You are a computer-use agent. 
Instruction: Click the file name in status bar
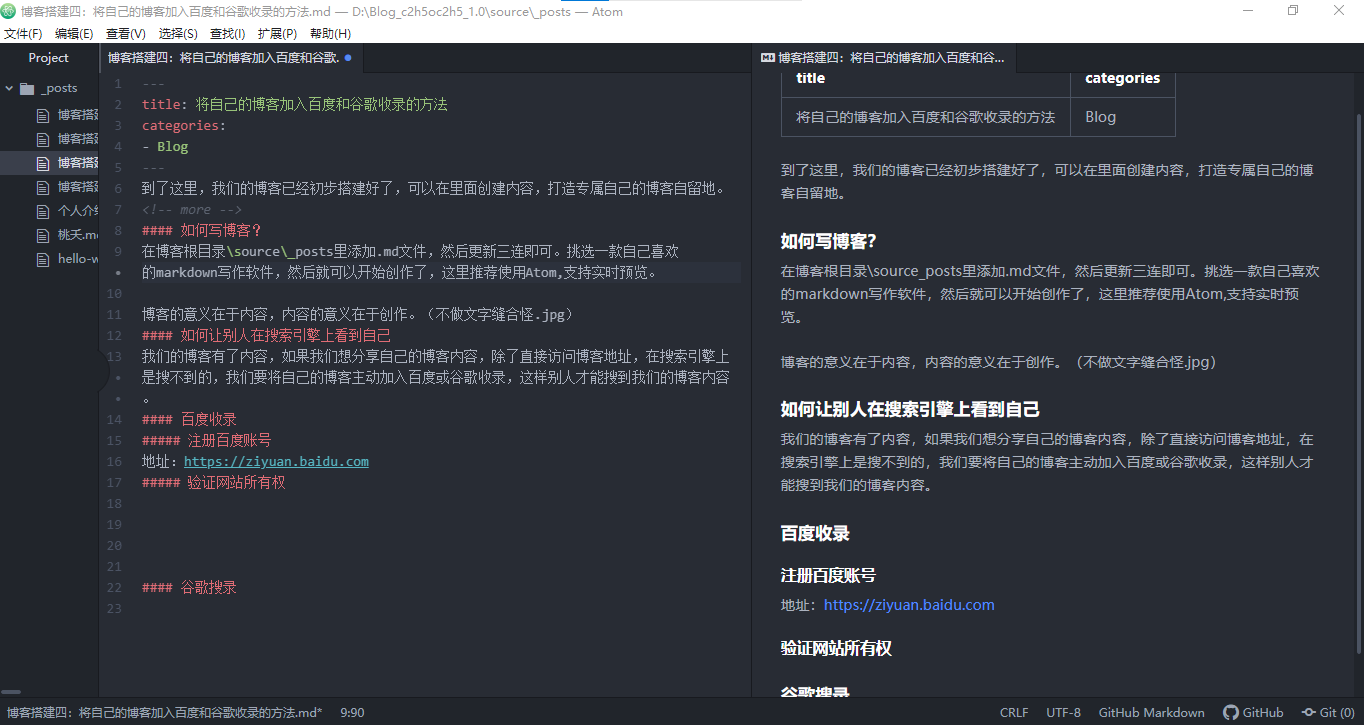coord(164,713)
